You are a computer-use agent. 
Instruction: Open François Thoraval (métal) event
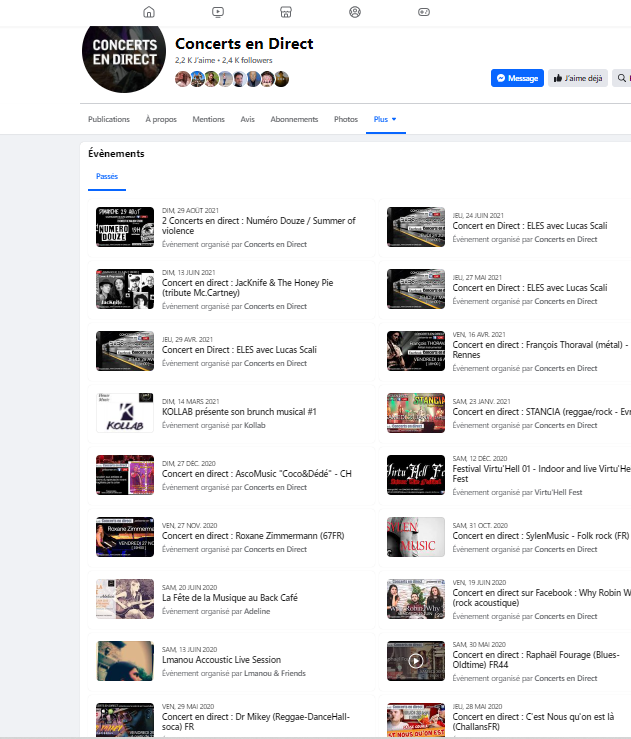540,350
